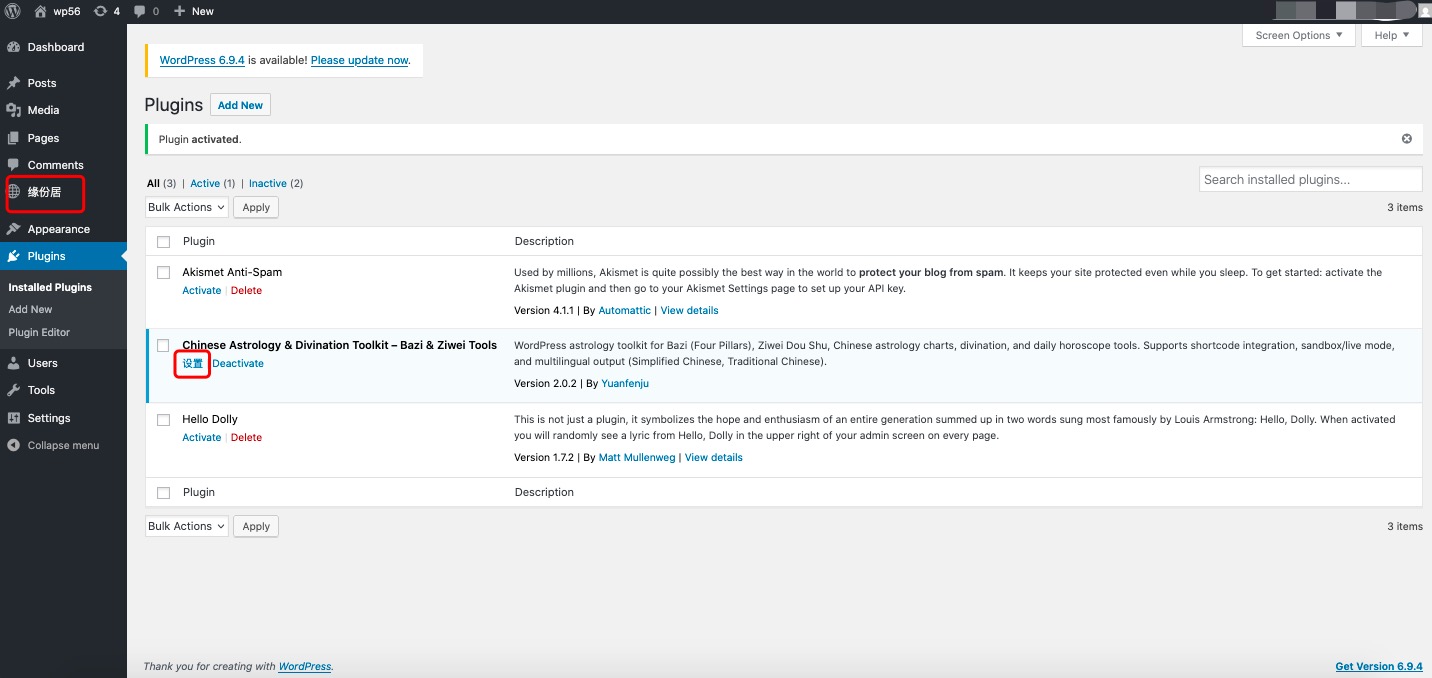Click the WordPress link in footer

point(305,666)
